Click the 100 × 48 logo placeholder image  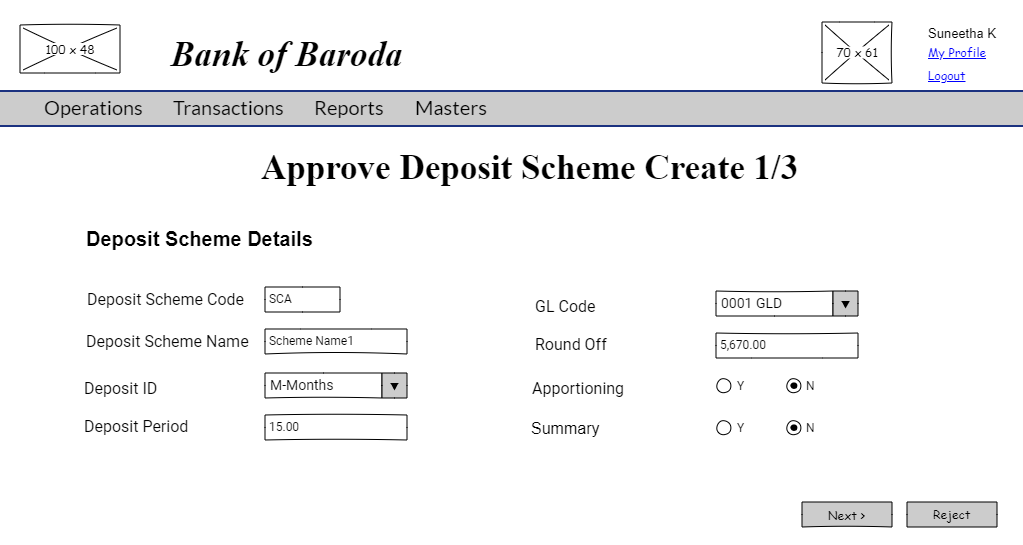(70, 49)
